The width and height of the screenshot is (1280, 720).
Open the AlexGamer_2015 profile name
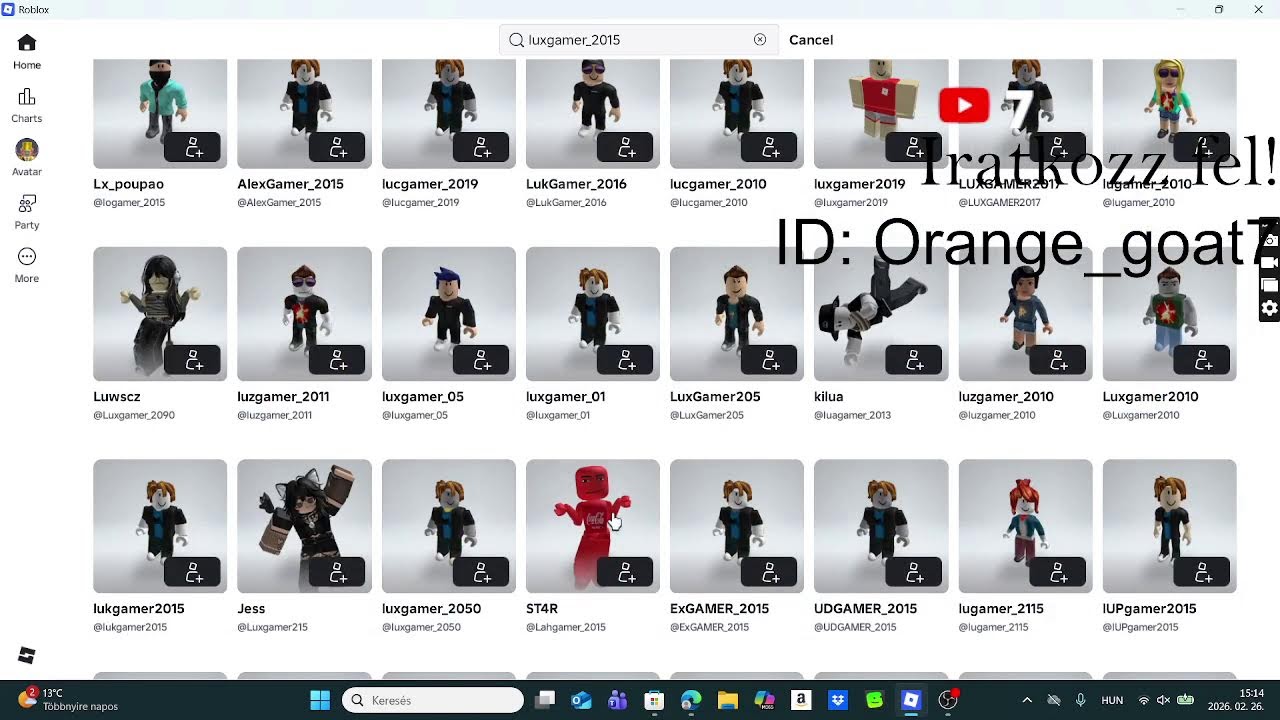point(290,184)
